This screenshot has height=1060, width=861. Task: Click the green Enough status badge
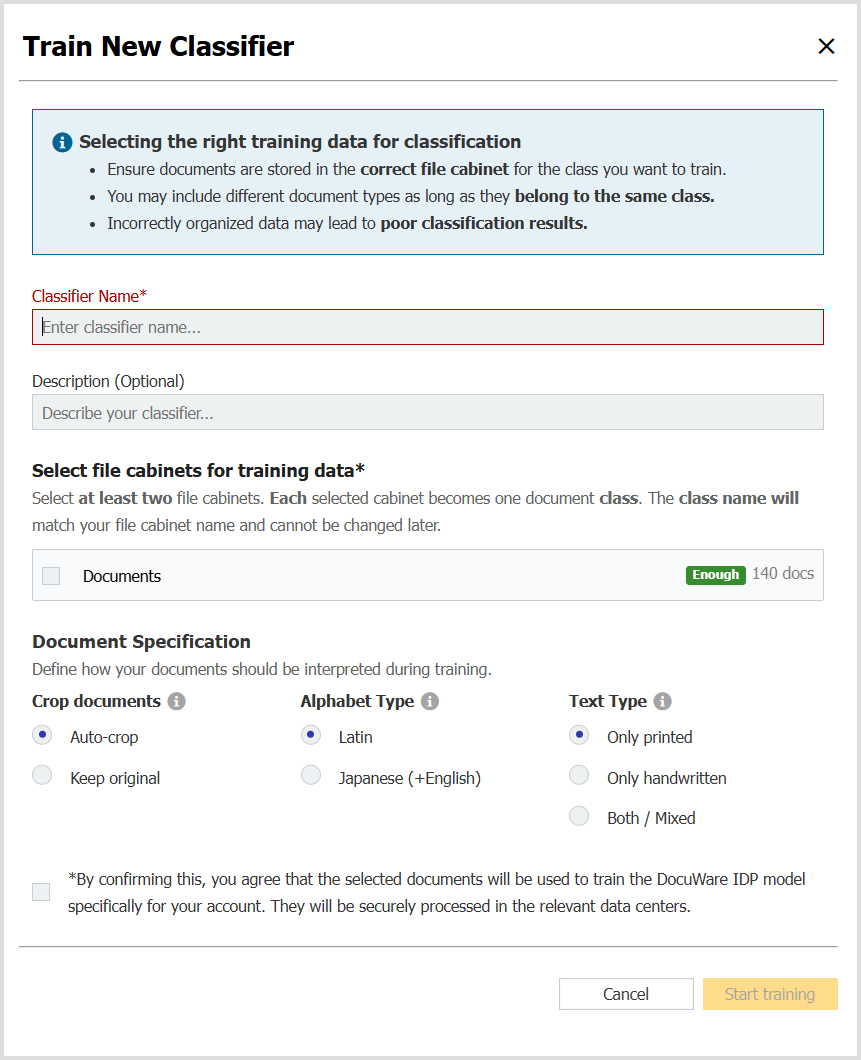715,575
